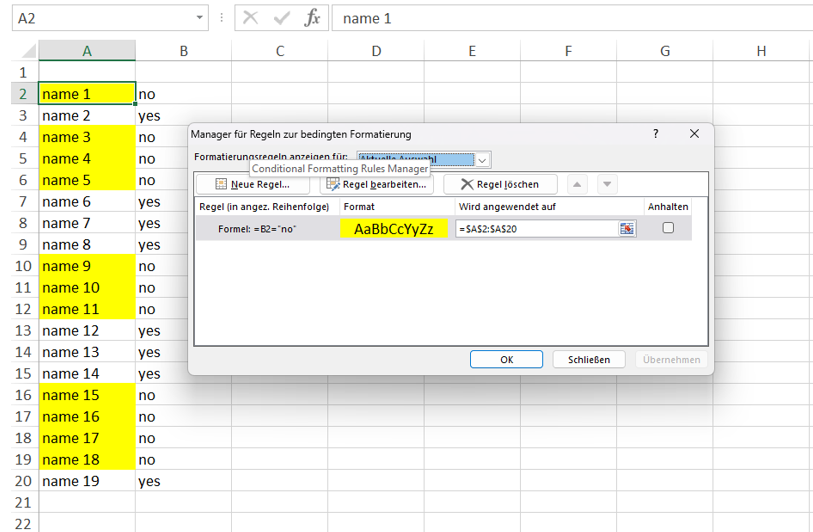Move rule down with the down arrow
Viewport: 813px width, 532px height.
607,185
